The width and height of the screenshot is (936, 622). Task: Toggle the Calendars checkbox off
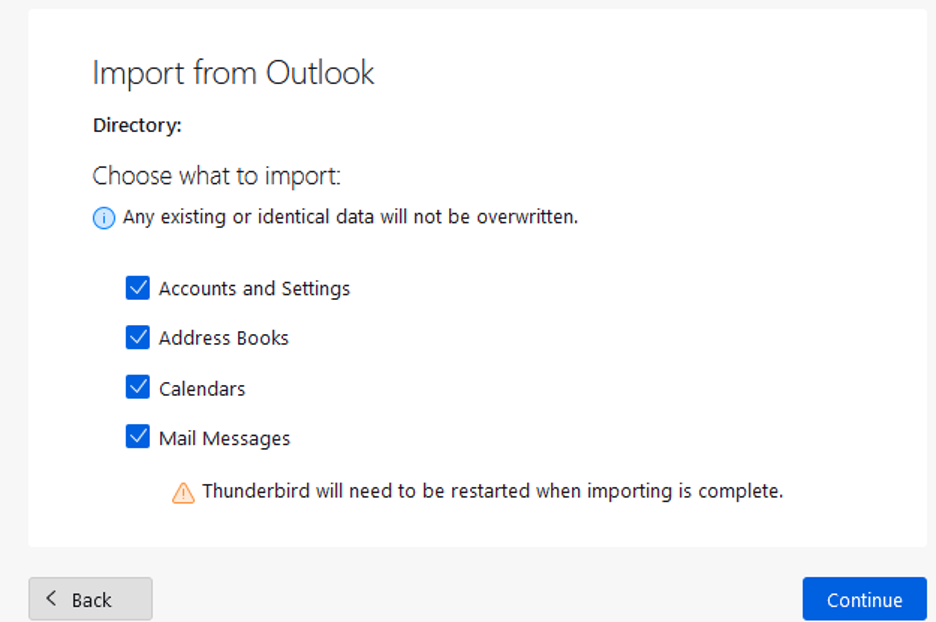click(x=138, y=388)
